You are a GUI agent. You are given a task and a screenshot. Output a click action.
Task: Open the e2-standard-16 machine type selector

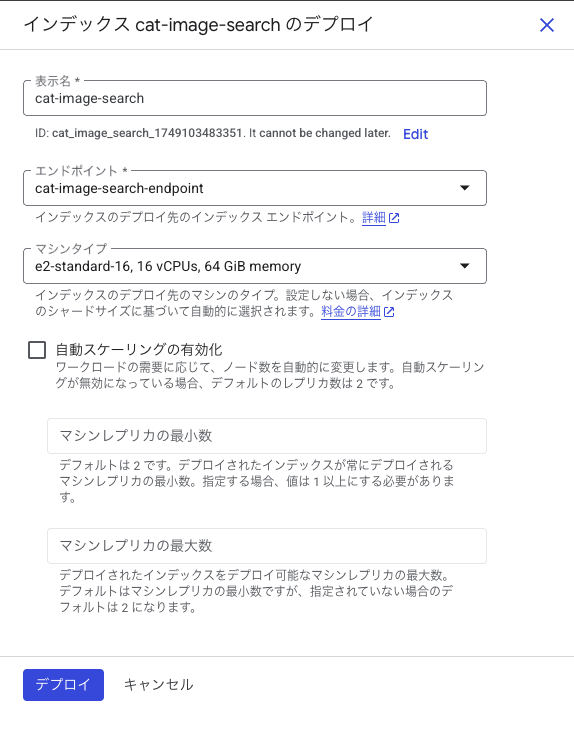point(255,266)
